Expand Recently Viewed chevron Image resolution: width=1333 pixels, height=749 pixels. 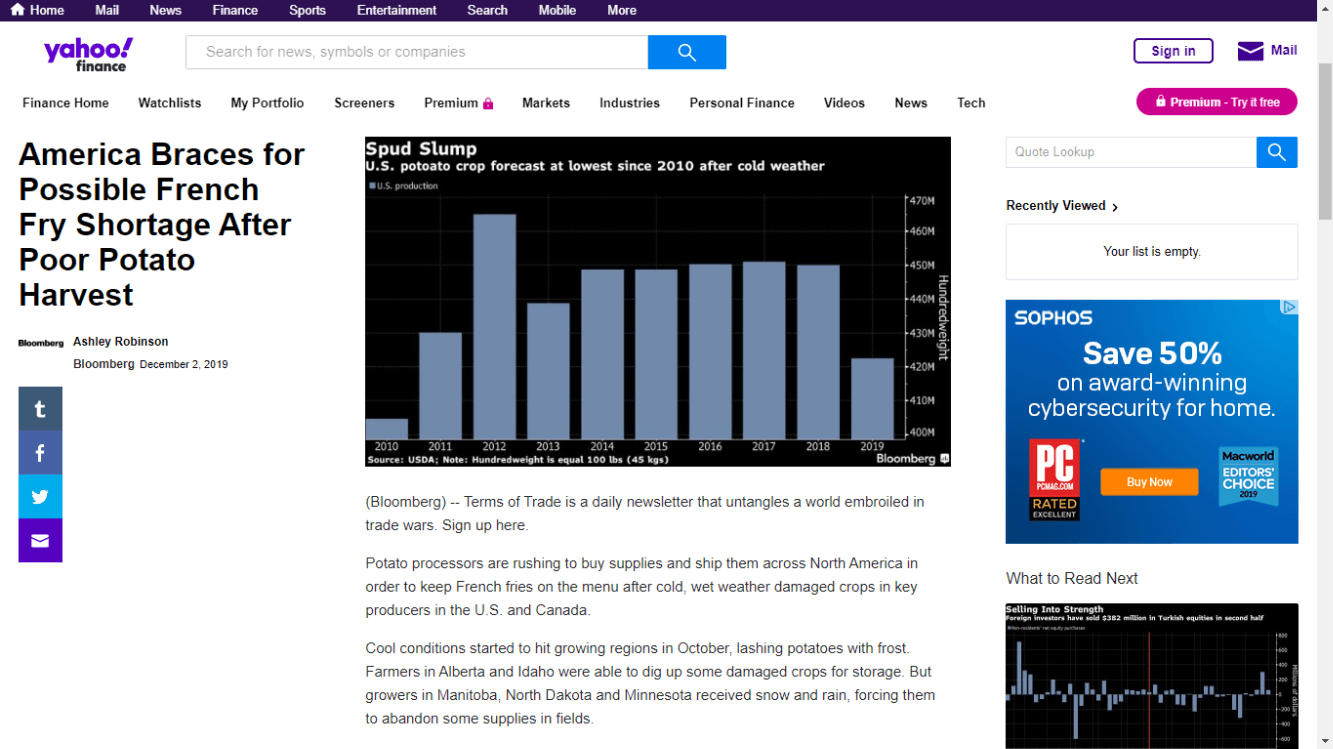(1115, 207)
